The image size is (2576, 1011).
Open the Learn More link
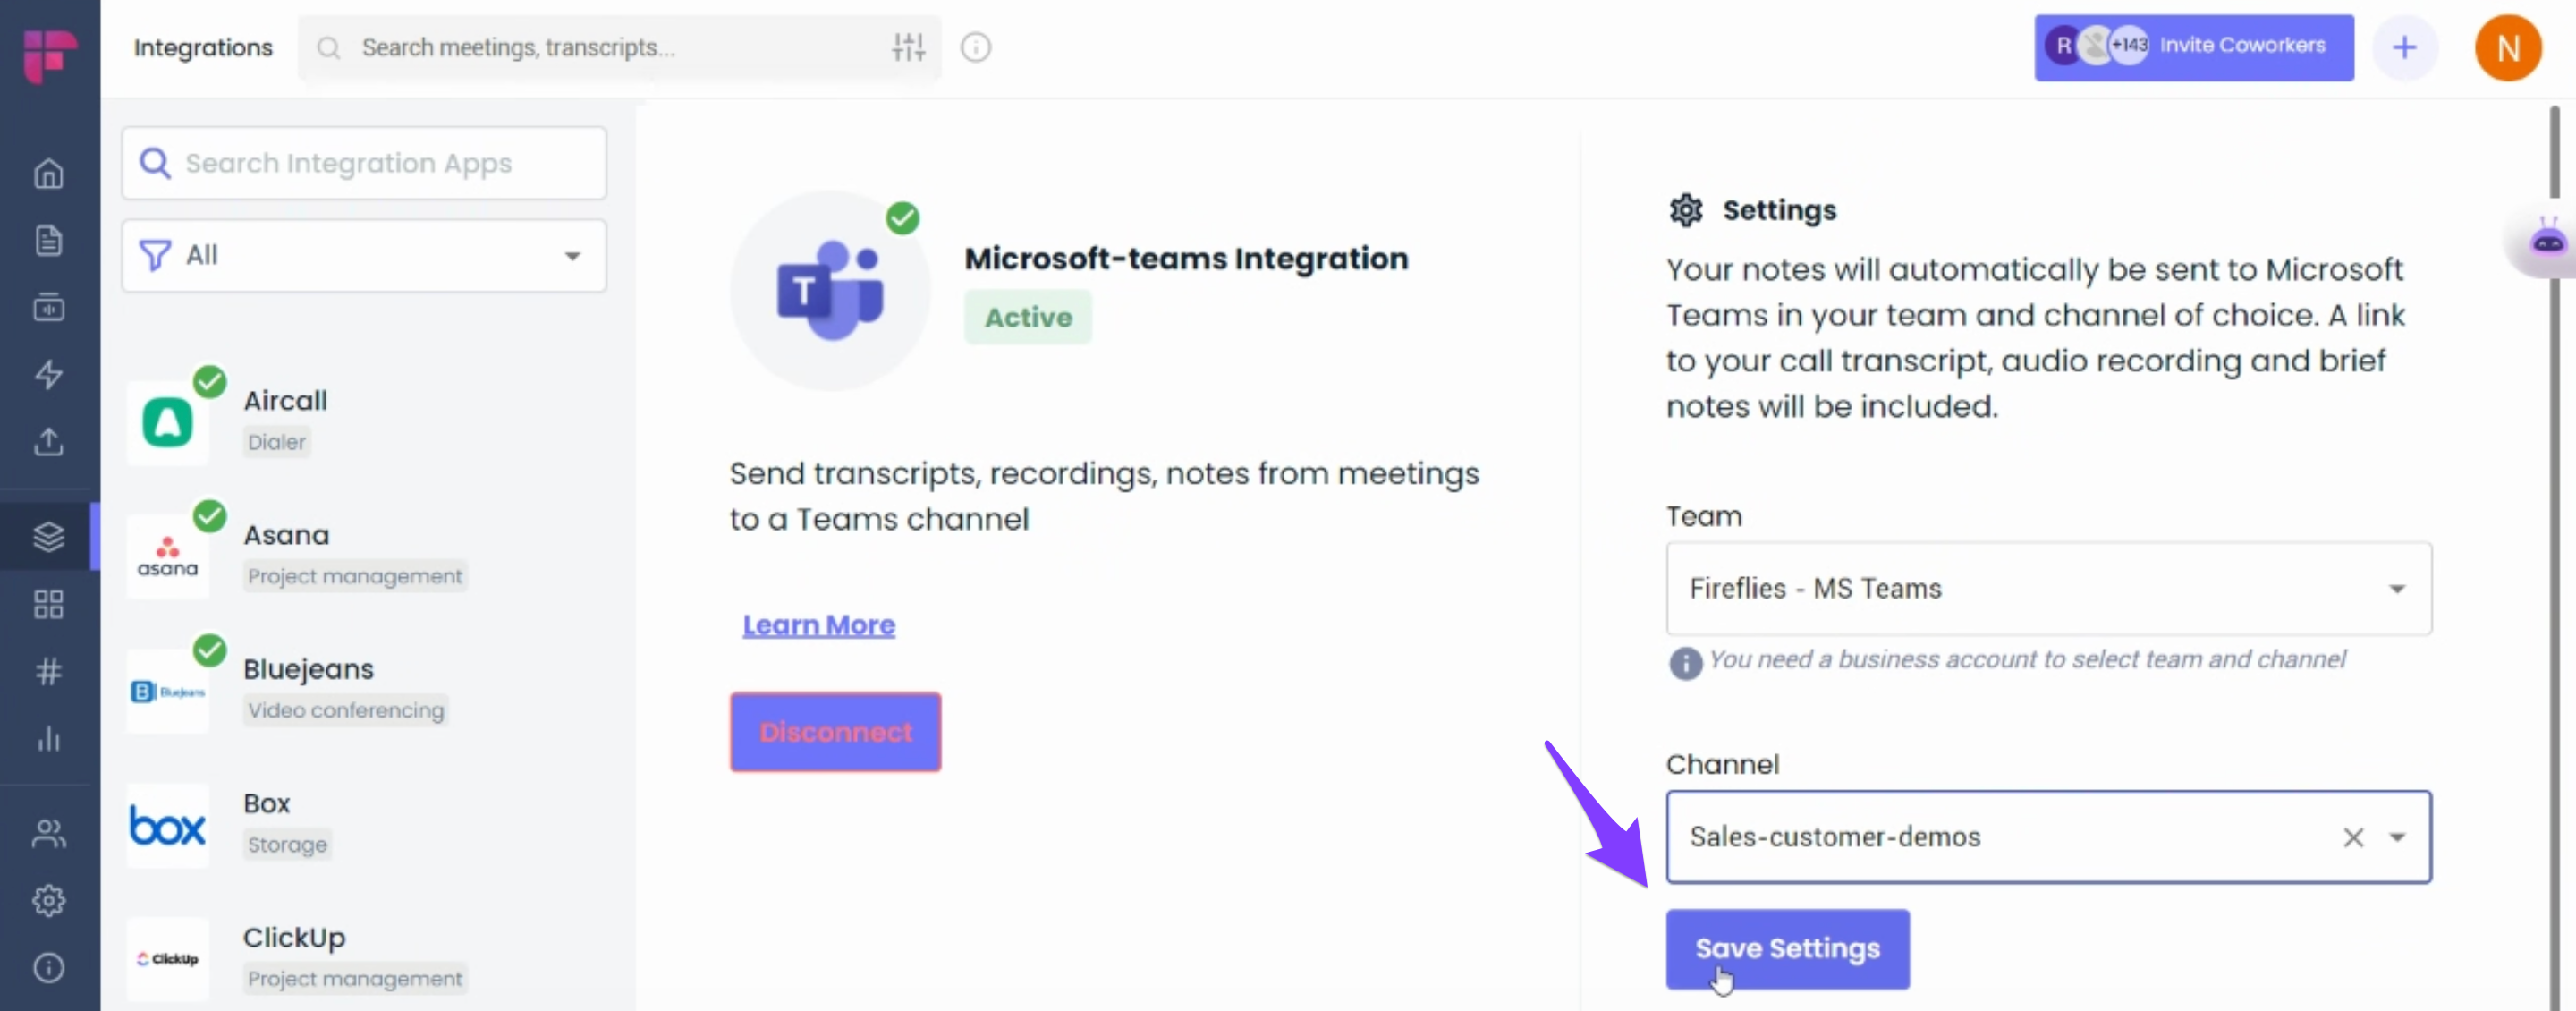(818, 625)
